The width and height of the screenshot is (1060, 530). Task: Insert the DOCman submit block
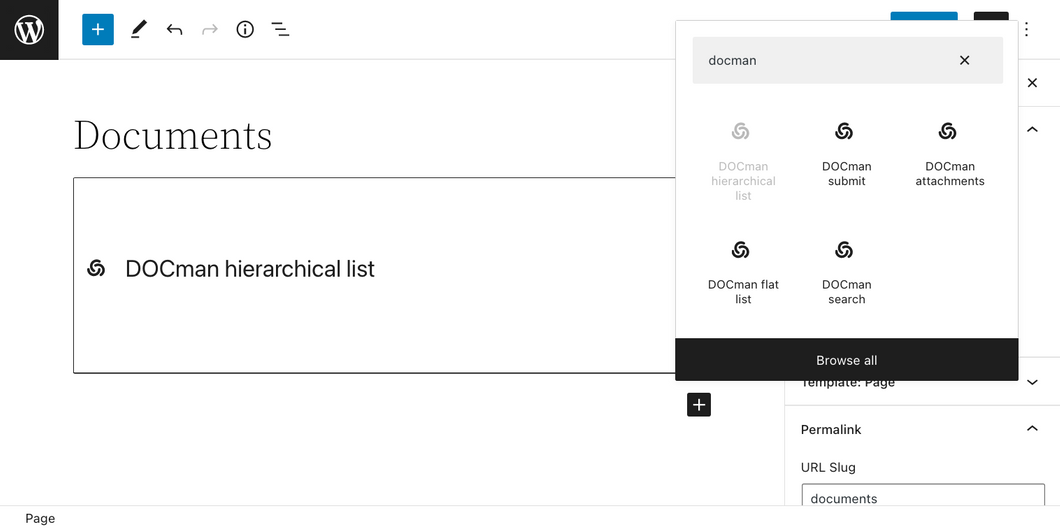[846, 154]
